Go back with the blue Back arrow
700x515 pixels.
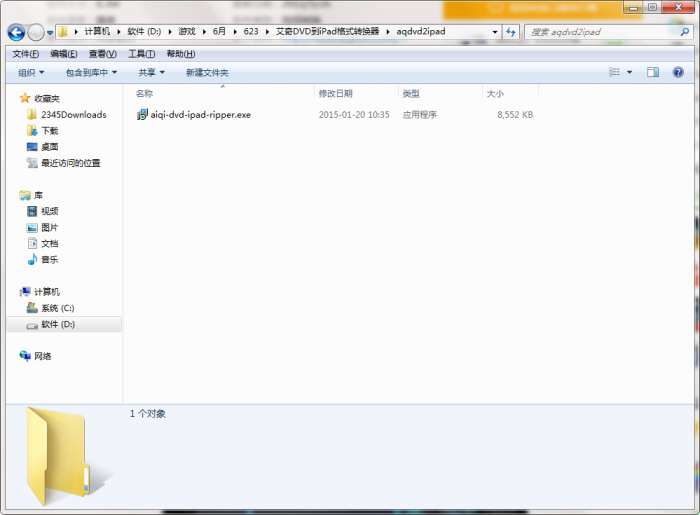coord(17,32)
